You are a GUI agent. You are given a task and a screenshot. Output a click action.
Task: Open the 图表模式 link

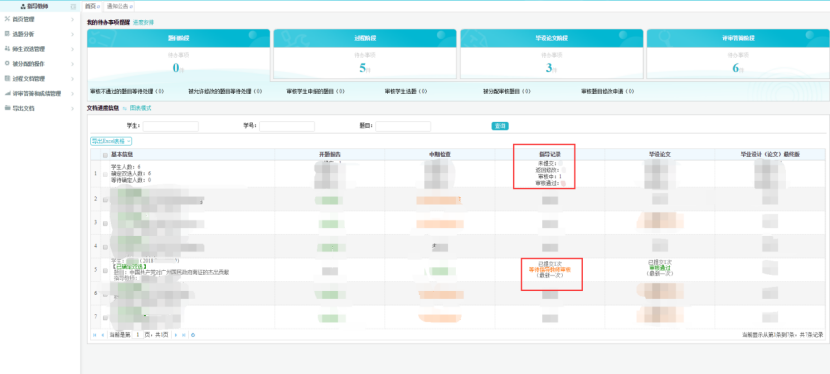pyautogui.click(x=140, y=108)
